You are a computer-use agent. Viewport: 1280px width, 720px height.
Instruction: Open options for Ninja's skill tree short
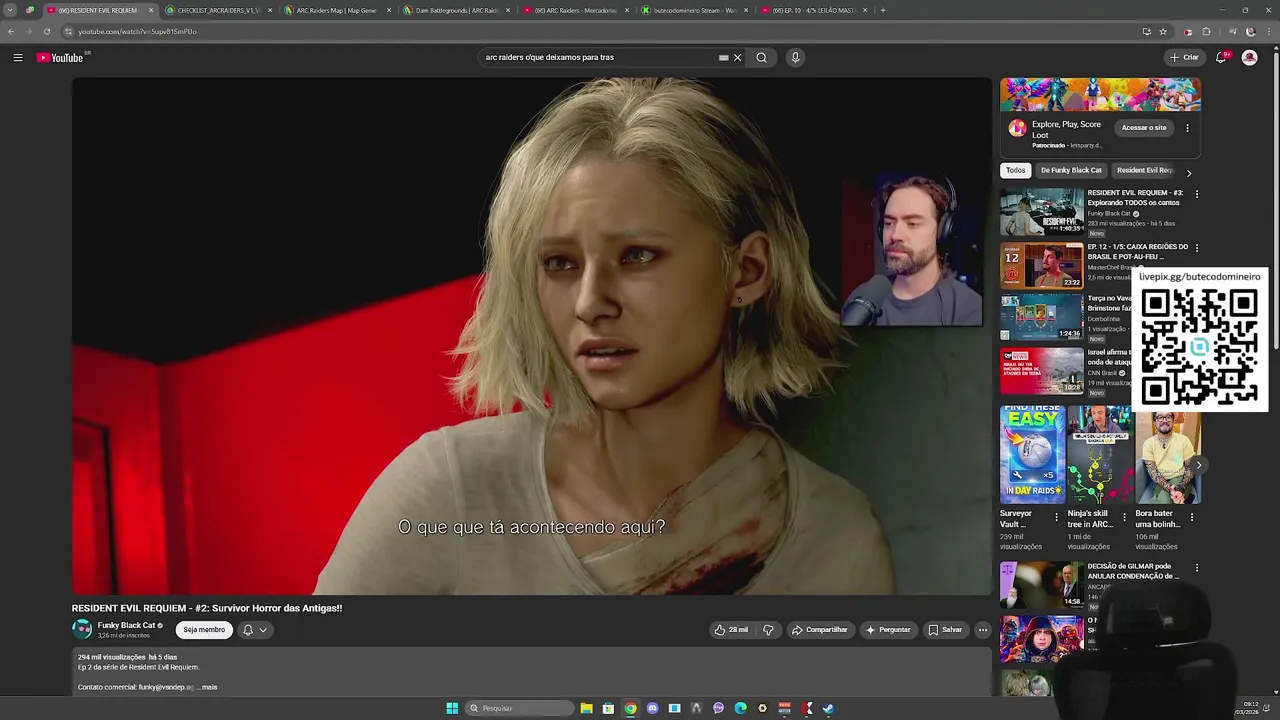point(1124,518)
